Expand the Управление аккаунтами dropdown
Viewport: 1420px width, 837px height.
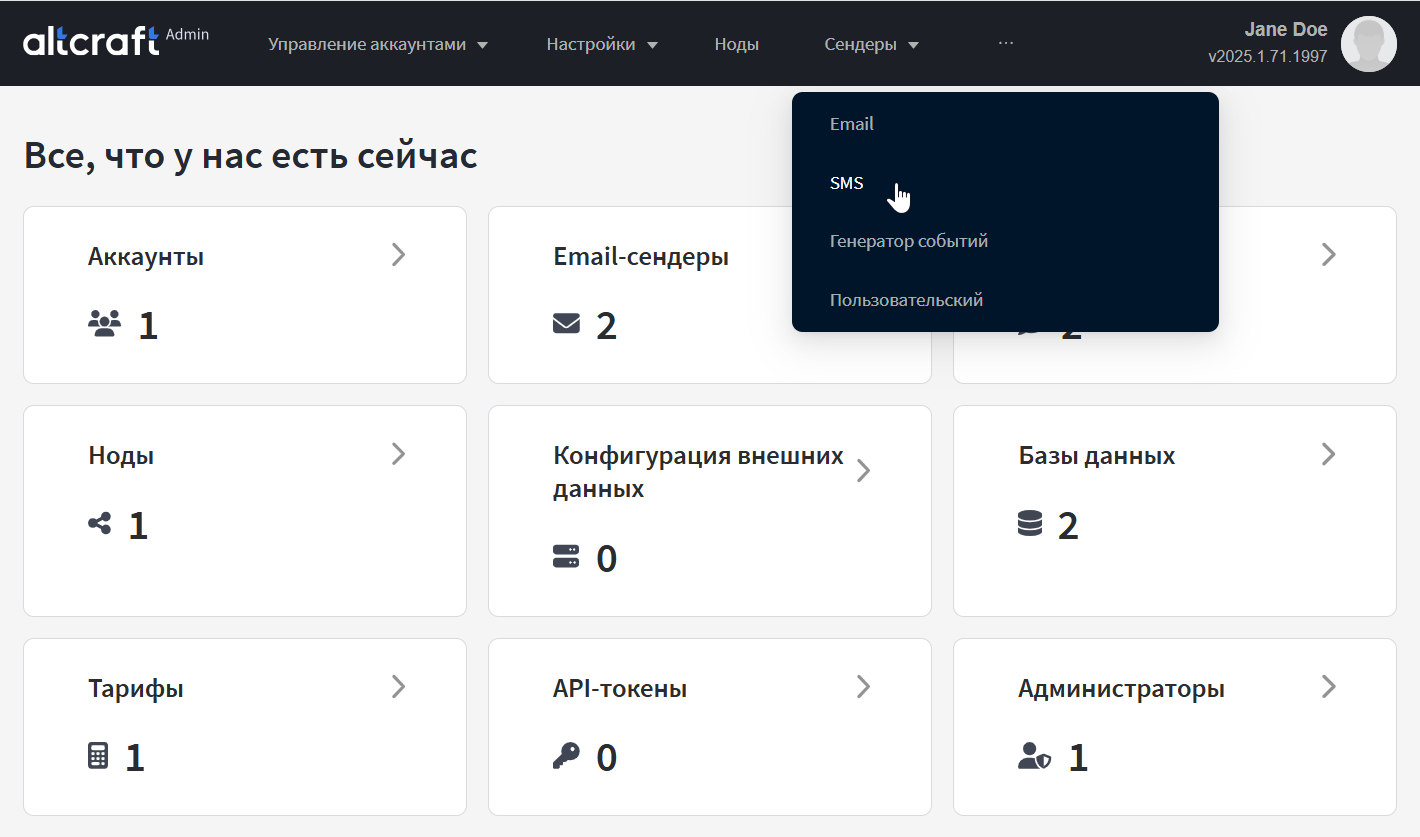pyautogui.click(x=377, y=44)
